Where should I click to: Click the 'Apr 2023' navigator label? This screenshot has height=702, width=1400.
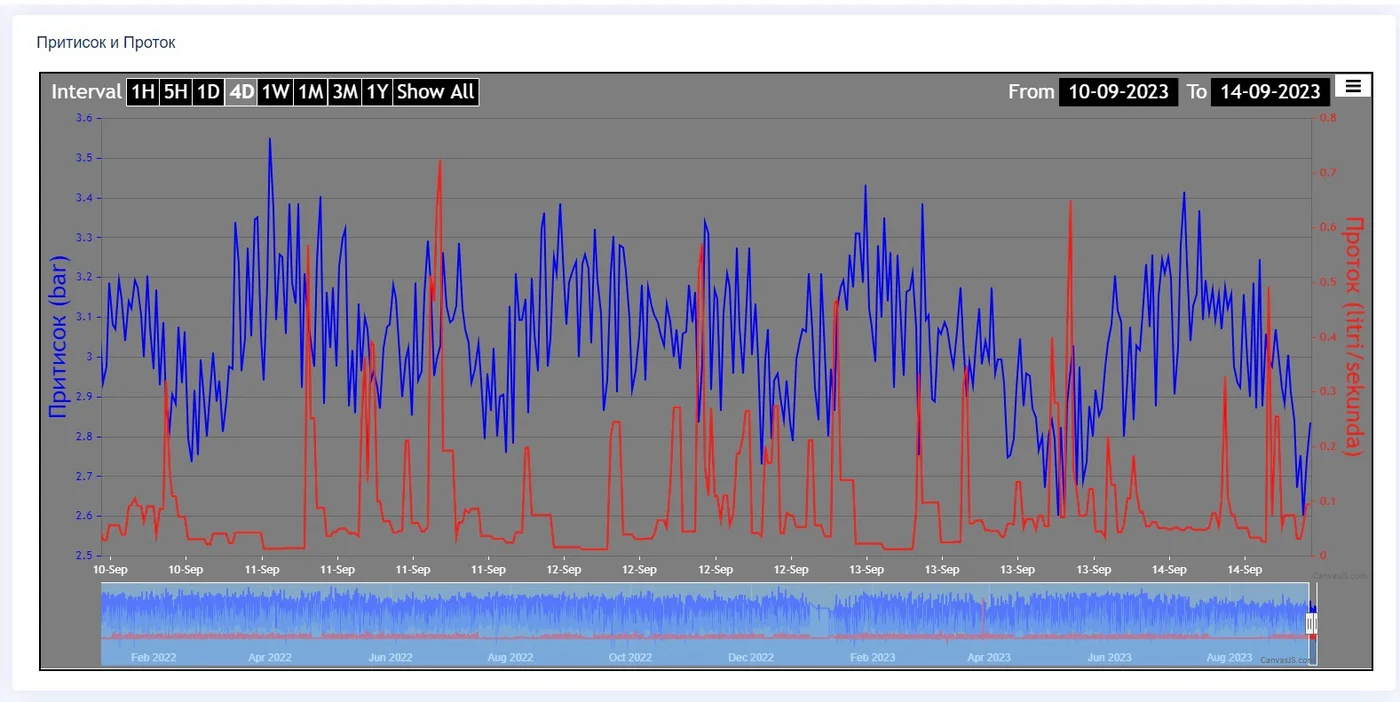pyautogui.click(x=988, y=658)
